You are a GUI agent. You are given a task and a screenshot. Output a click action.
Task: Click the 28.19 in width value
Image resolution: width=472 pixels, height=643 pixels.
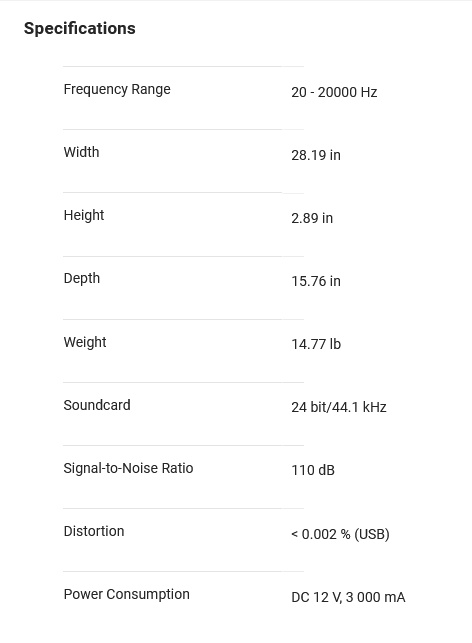tap(316, 155)
